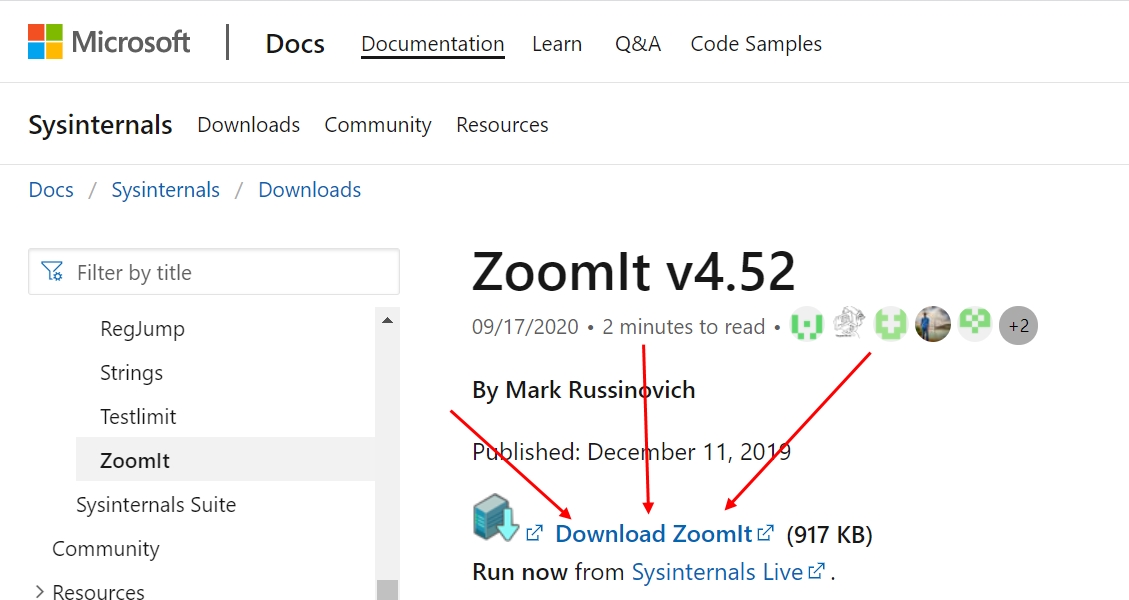Click the external link icon after Sysinternals Live
Screen dimensions: 1129x600
817,570
